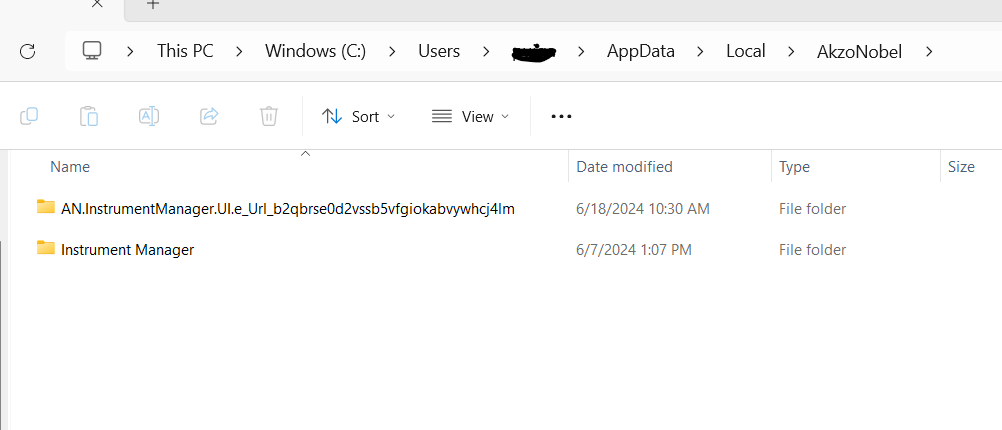The height and width of the screenshot is (430, 1002).
Task: Open the View dropdown
Action: click(470, 116)
